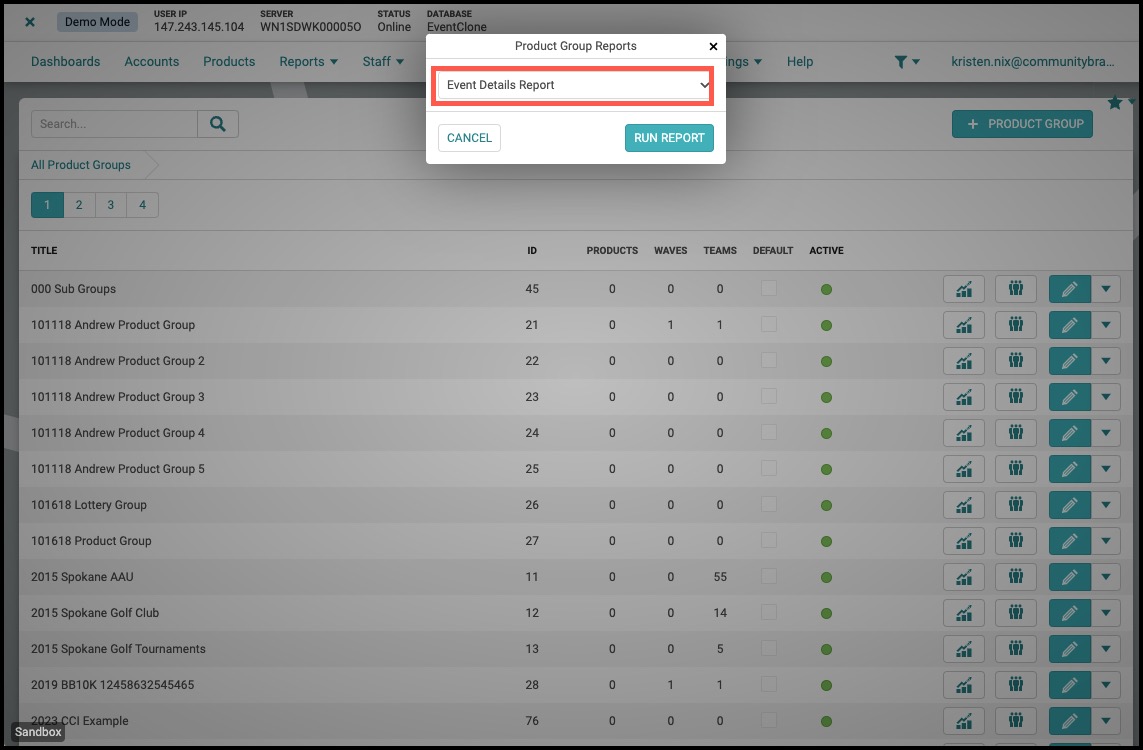
Task: Expand action dropdown arrow for 101118 Andrew Product Group
Action: click(x=1106, y=324)
